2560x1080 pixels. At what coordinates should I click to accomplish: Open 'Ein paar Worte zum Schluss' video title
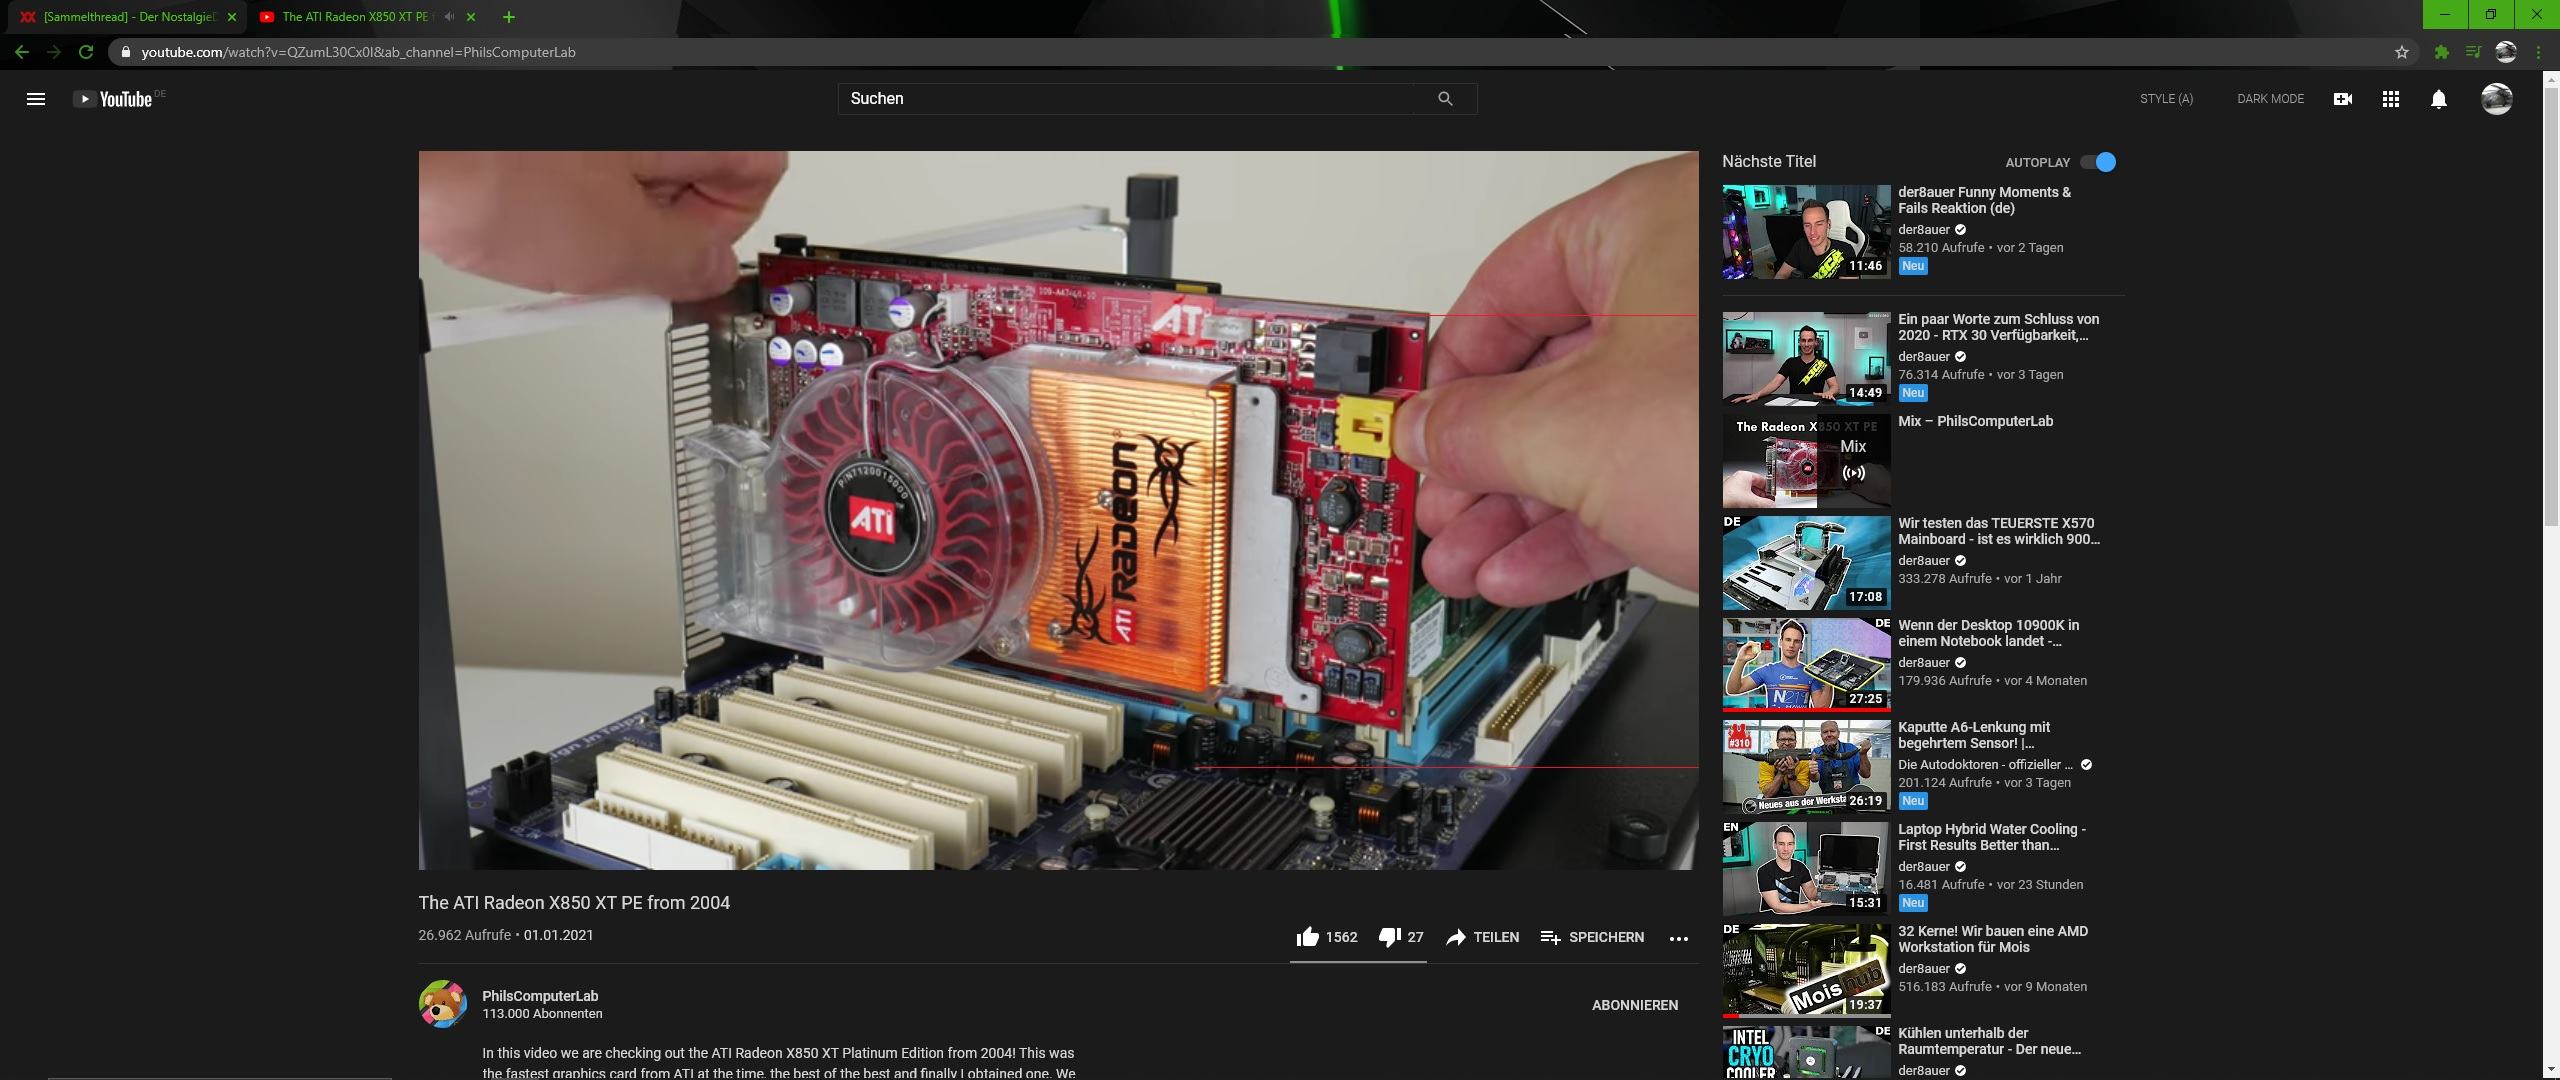(x=1998, y=327)
